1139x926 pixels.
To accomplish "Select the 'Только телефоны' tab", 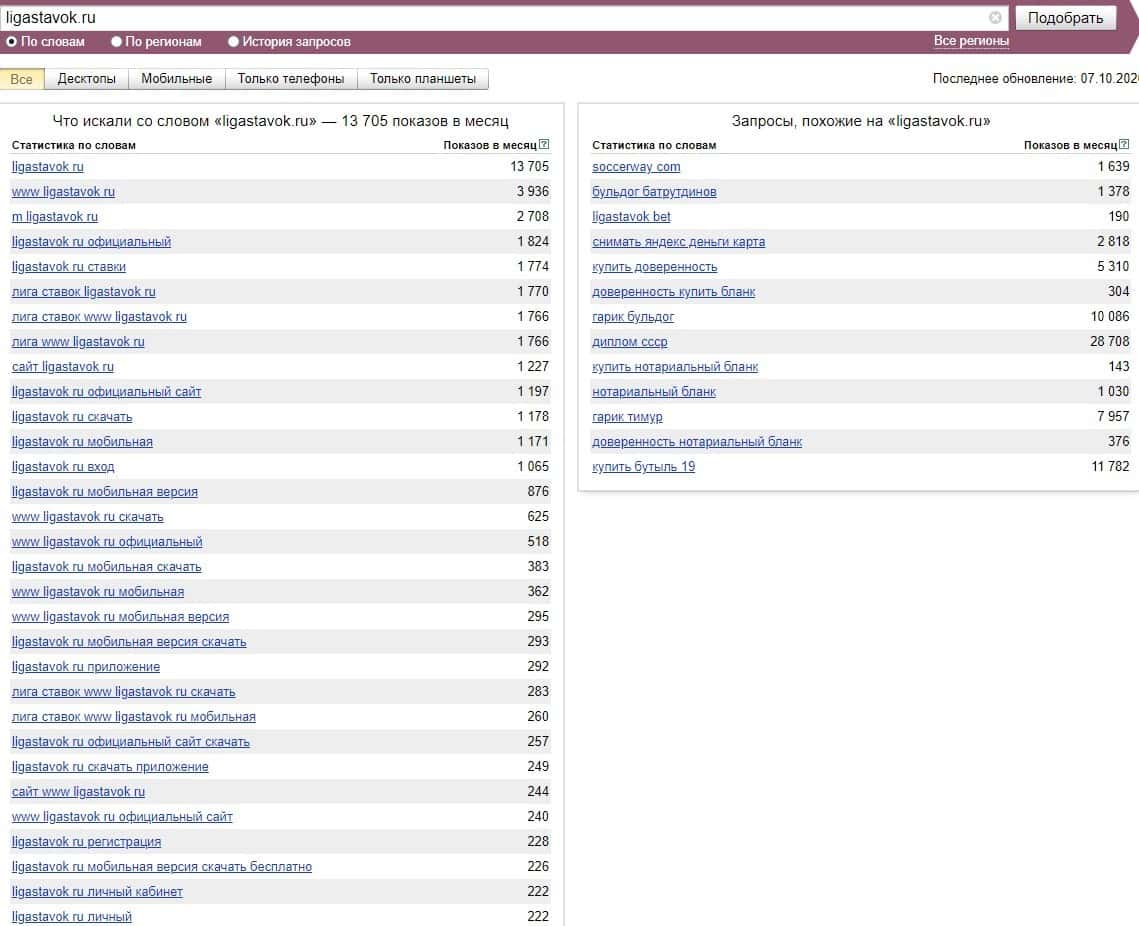I will [291, 79].
